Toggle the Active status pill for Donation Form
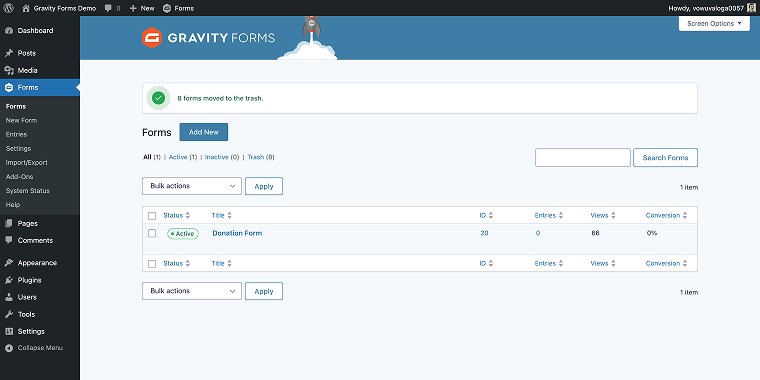 pos(183,234)
